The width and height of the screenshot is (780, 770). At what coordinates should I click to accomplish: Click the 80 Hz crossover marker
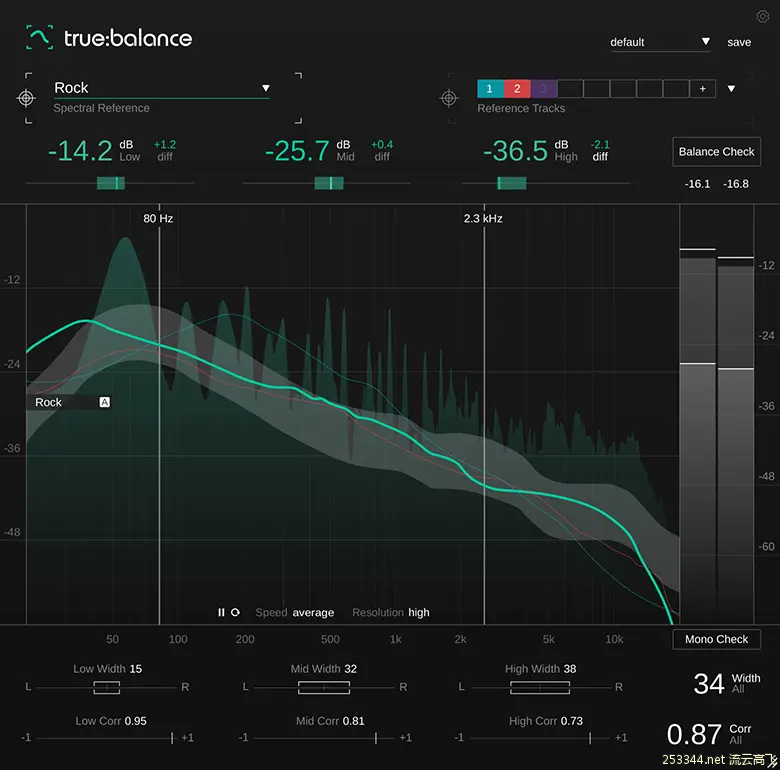(158, 218)
